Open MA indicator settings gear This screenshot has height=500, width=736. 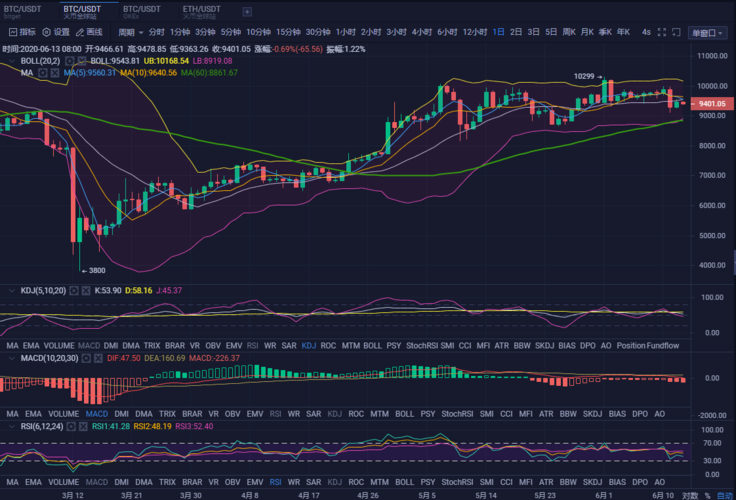[44, 73]
